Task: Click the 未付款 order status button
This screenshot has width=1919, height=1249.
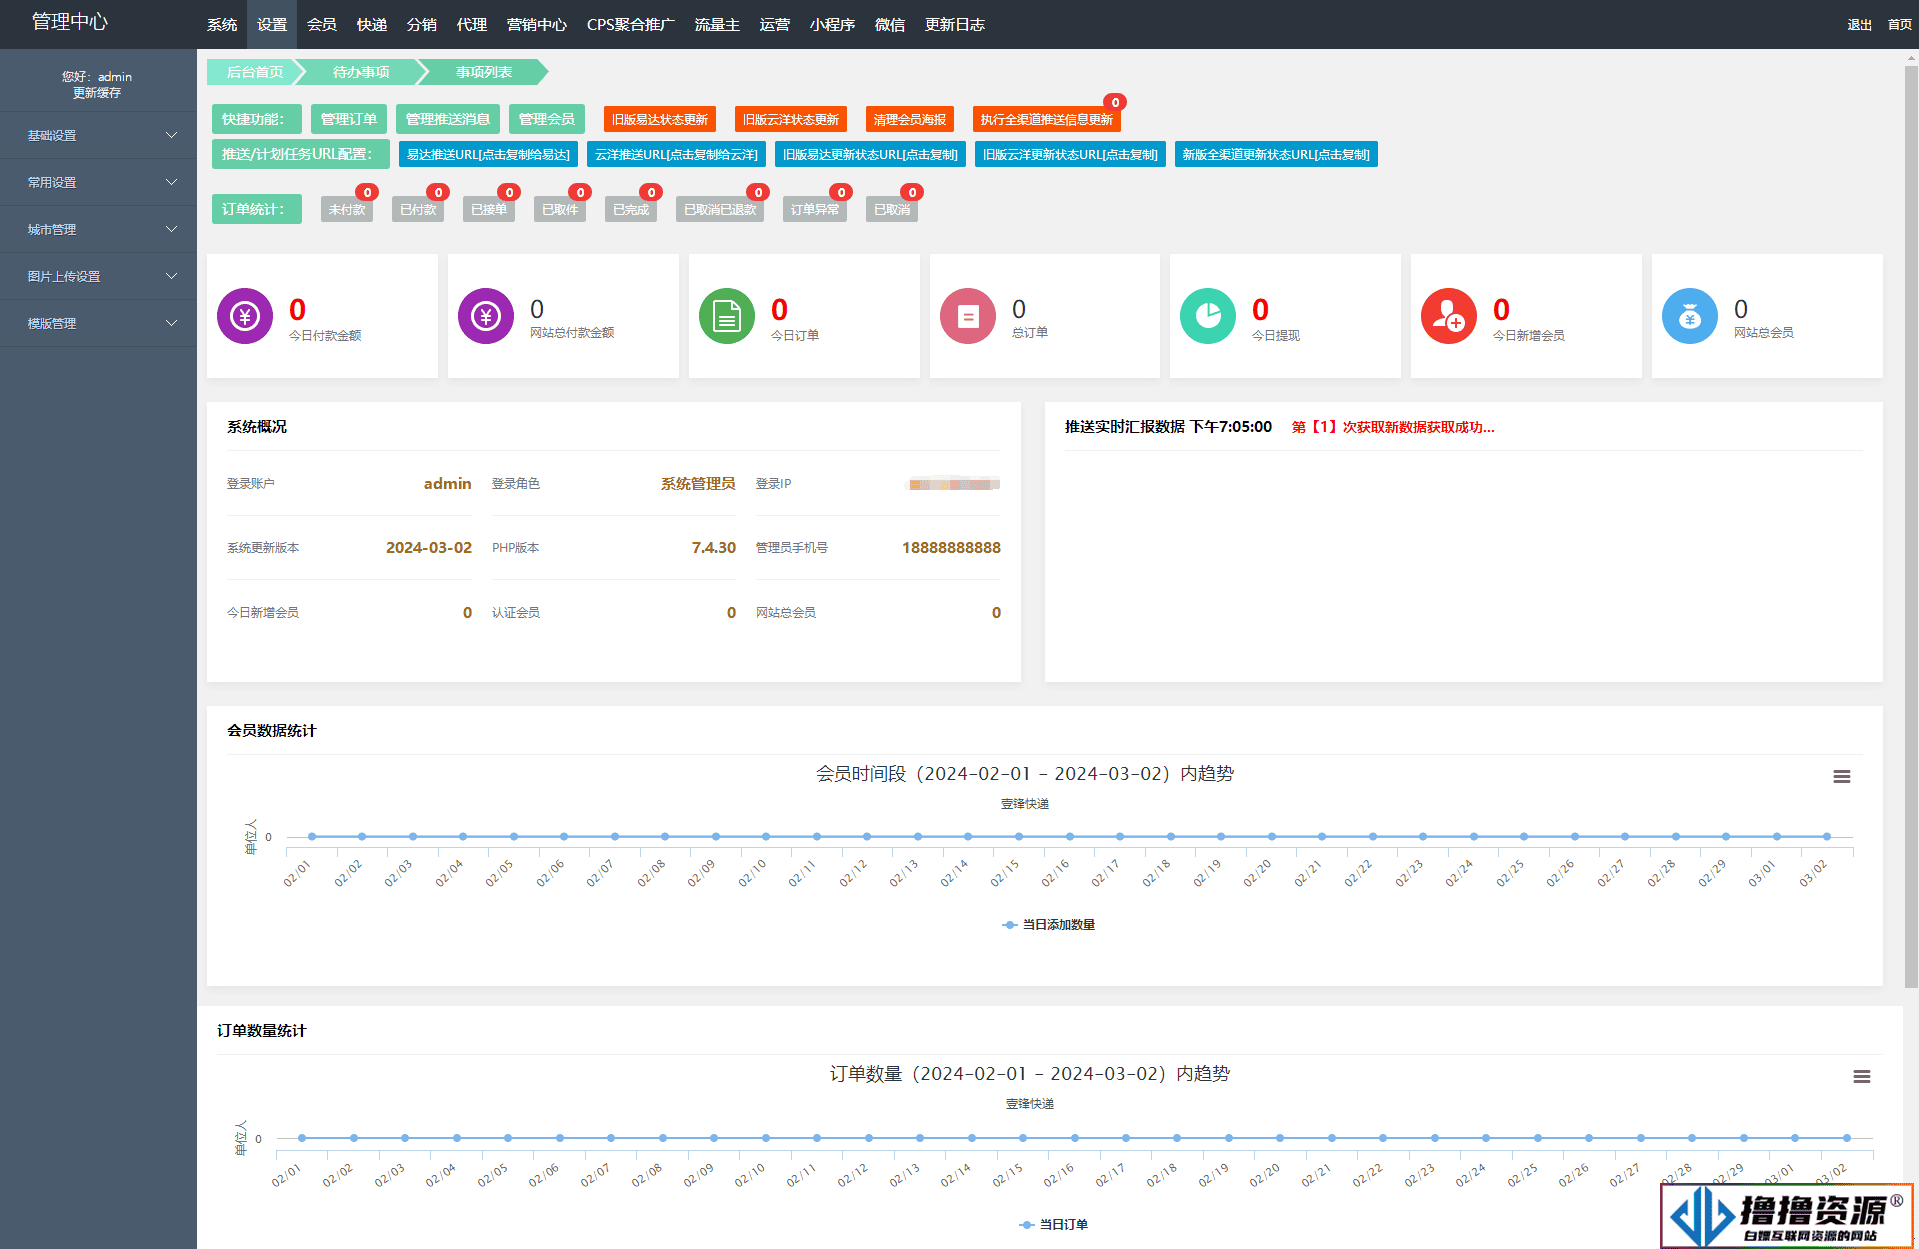Action: (x=347, y=209)
